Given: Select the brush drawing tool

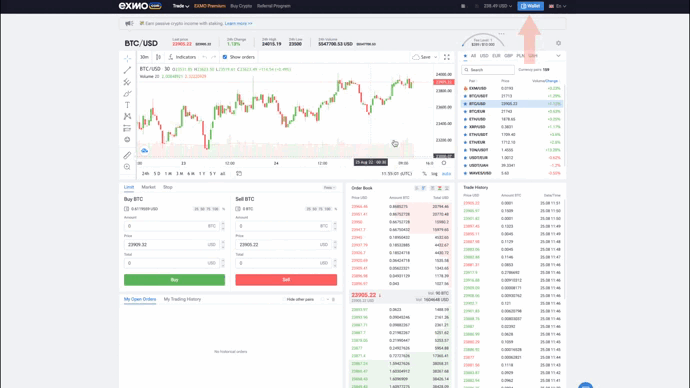Looking at the screenshot, I should (x=127, y=94).
